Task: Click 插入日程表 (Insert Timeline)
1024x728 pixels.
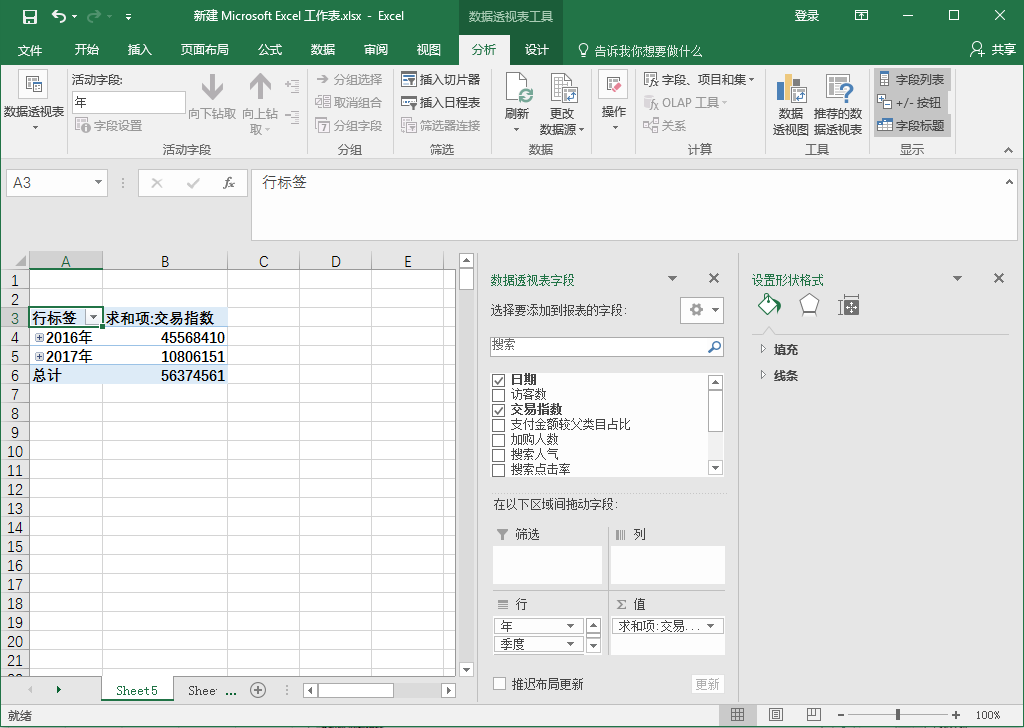Action: [x=440, y=102]
